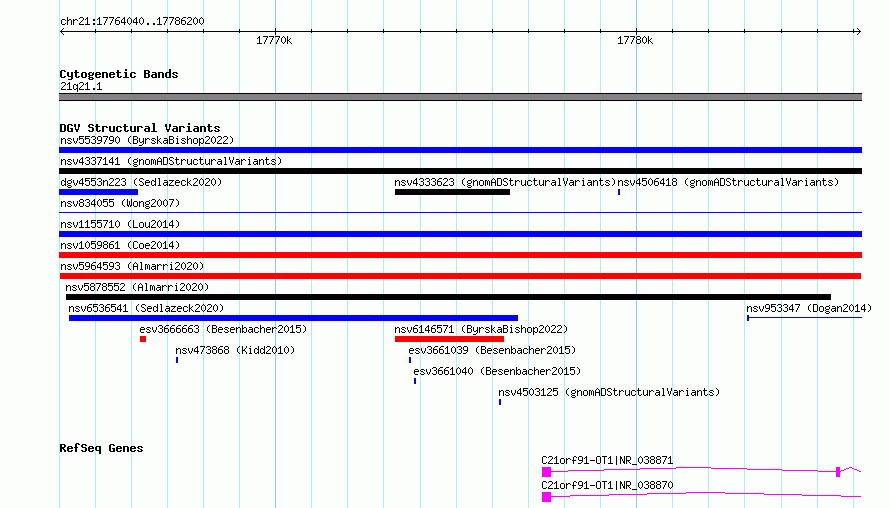This screenshot has width=890, height=508.
Task: Select the thin blue nsv953347 line
Action: tap(805, 318)
